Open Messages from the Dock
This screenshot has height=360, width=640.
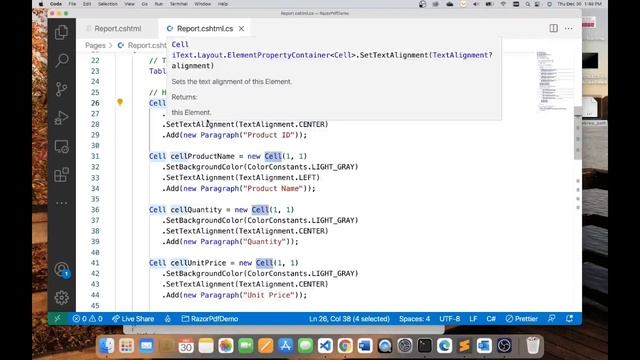coord(305,346)
